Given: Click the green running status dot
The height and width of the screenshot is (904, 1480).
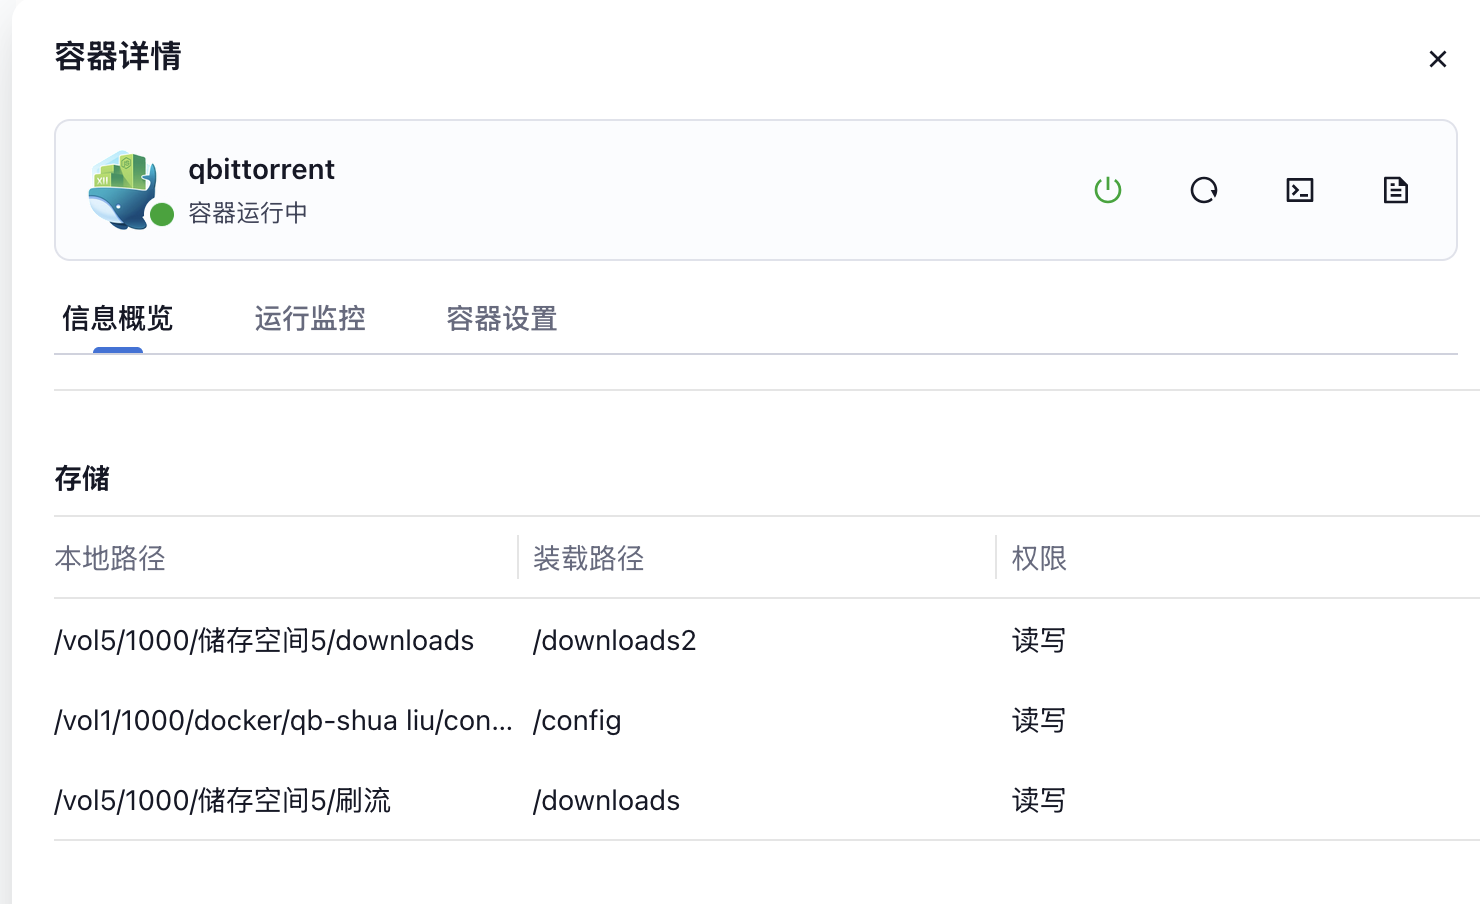Looking at the screenshot, I should [x=162, y=215].
